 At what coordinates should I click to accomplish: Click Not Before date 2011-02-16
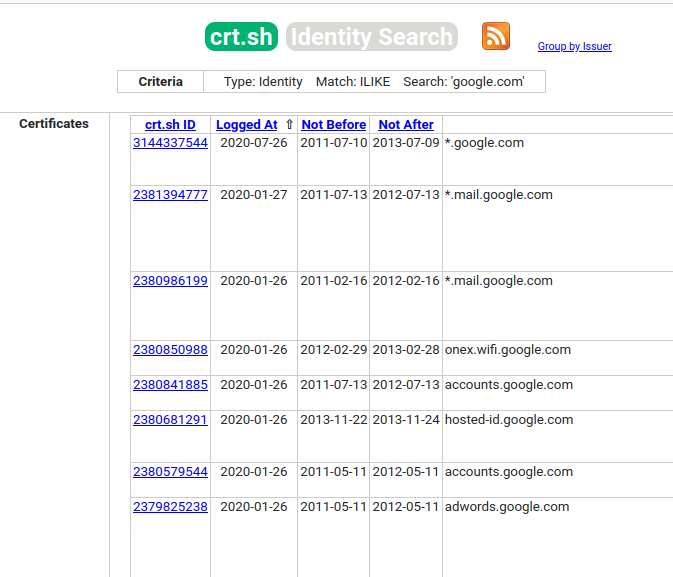[x=333, y=280]
